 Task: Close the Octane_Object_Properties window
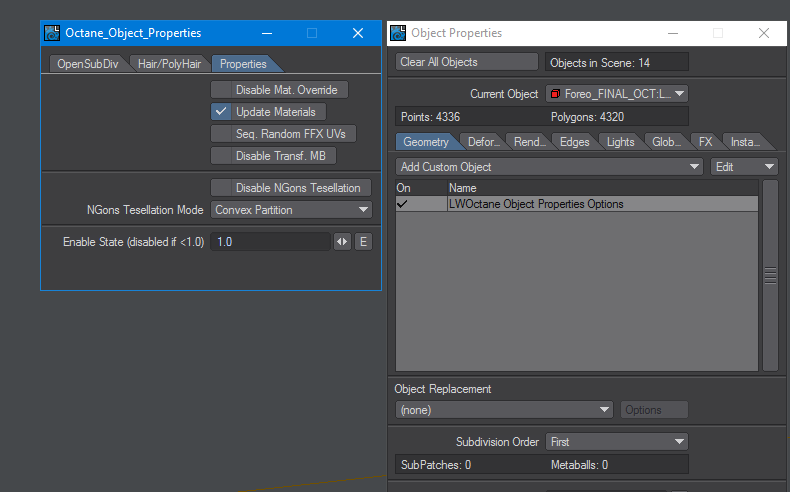(x=358, y=33)
